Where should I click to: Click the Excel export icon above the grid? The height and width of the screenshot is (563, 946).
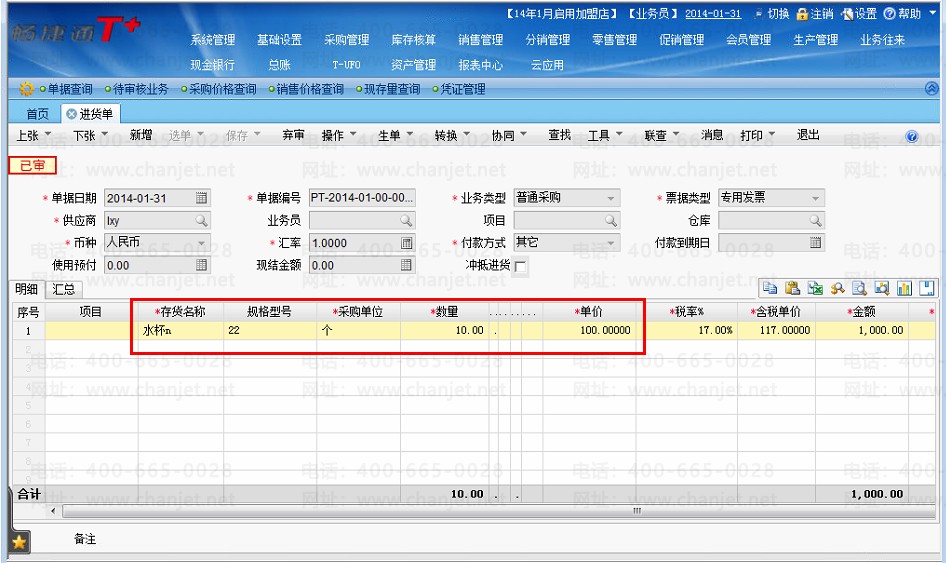(x=815, y=288)
